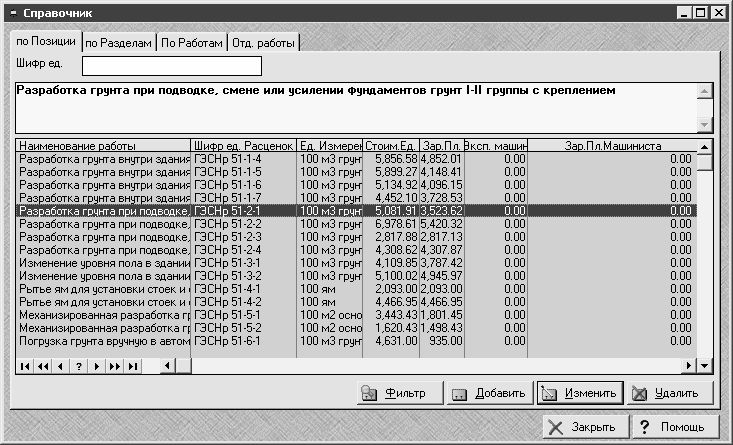
Task: Select row ГЭСНр 51-2-3
Action: click(x=356, y=237)
